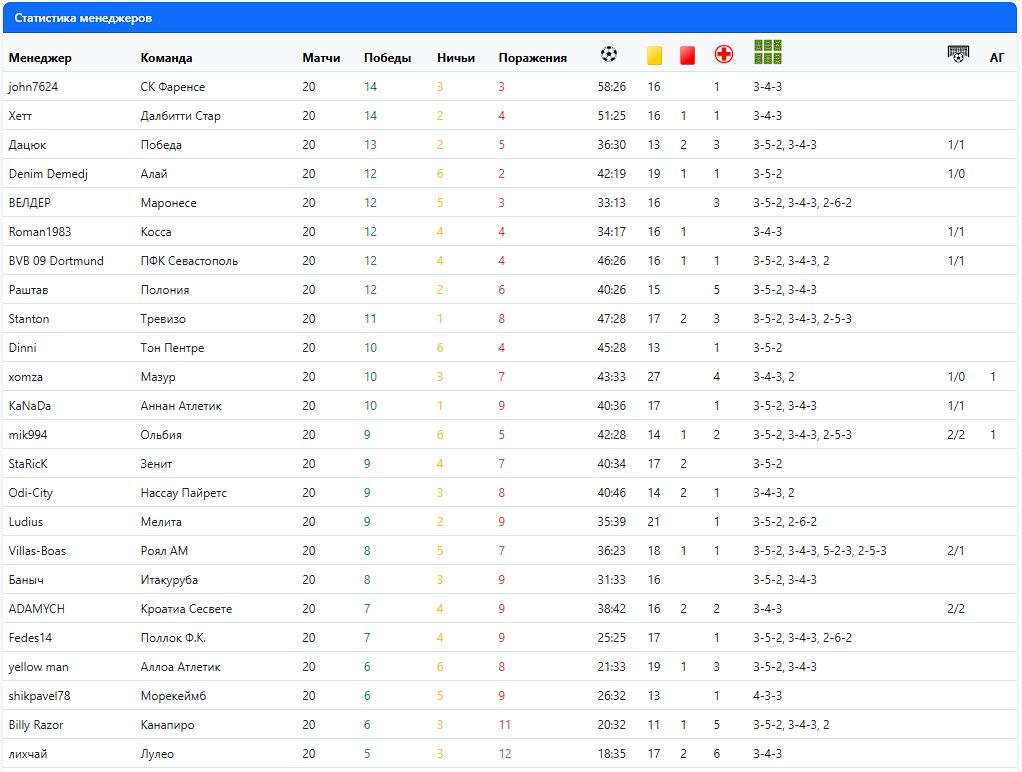Click the Поражения column header
Viewport: 1022px width, 772px height.
coord(532,58)
